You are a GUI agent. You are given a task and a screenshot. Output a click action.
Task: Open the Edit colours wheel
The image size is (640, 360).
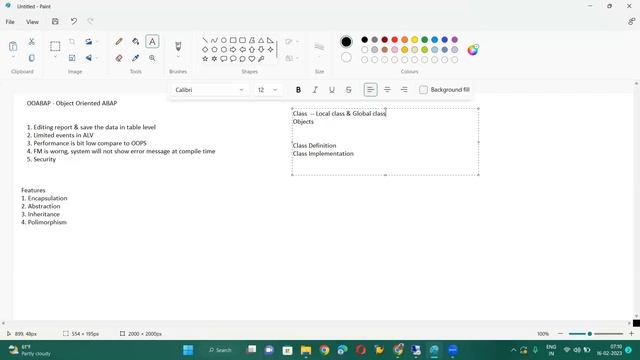pos(473,50)
